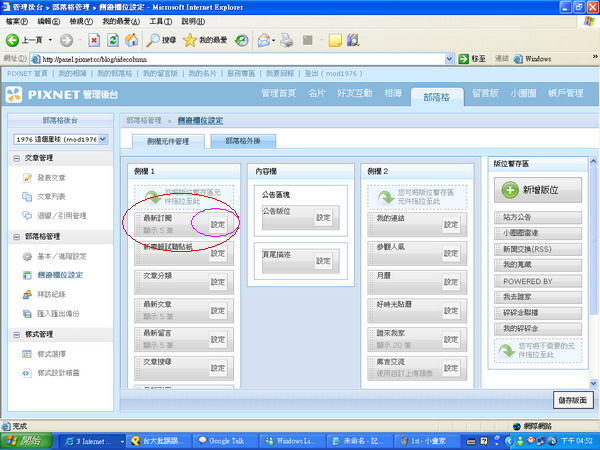Click the Home icon in toolbar
Image resolution: width=600 pixels, height=450 pixels.
(132, 40)
